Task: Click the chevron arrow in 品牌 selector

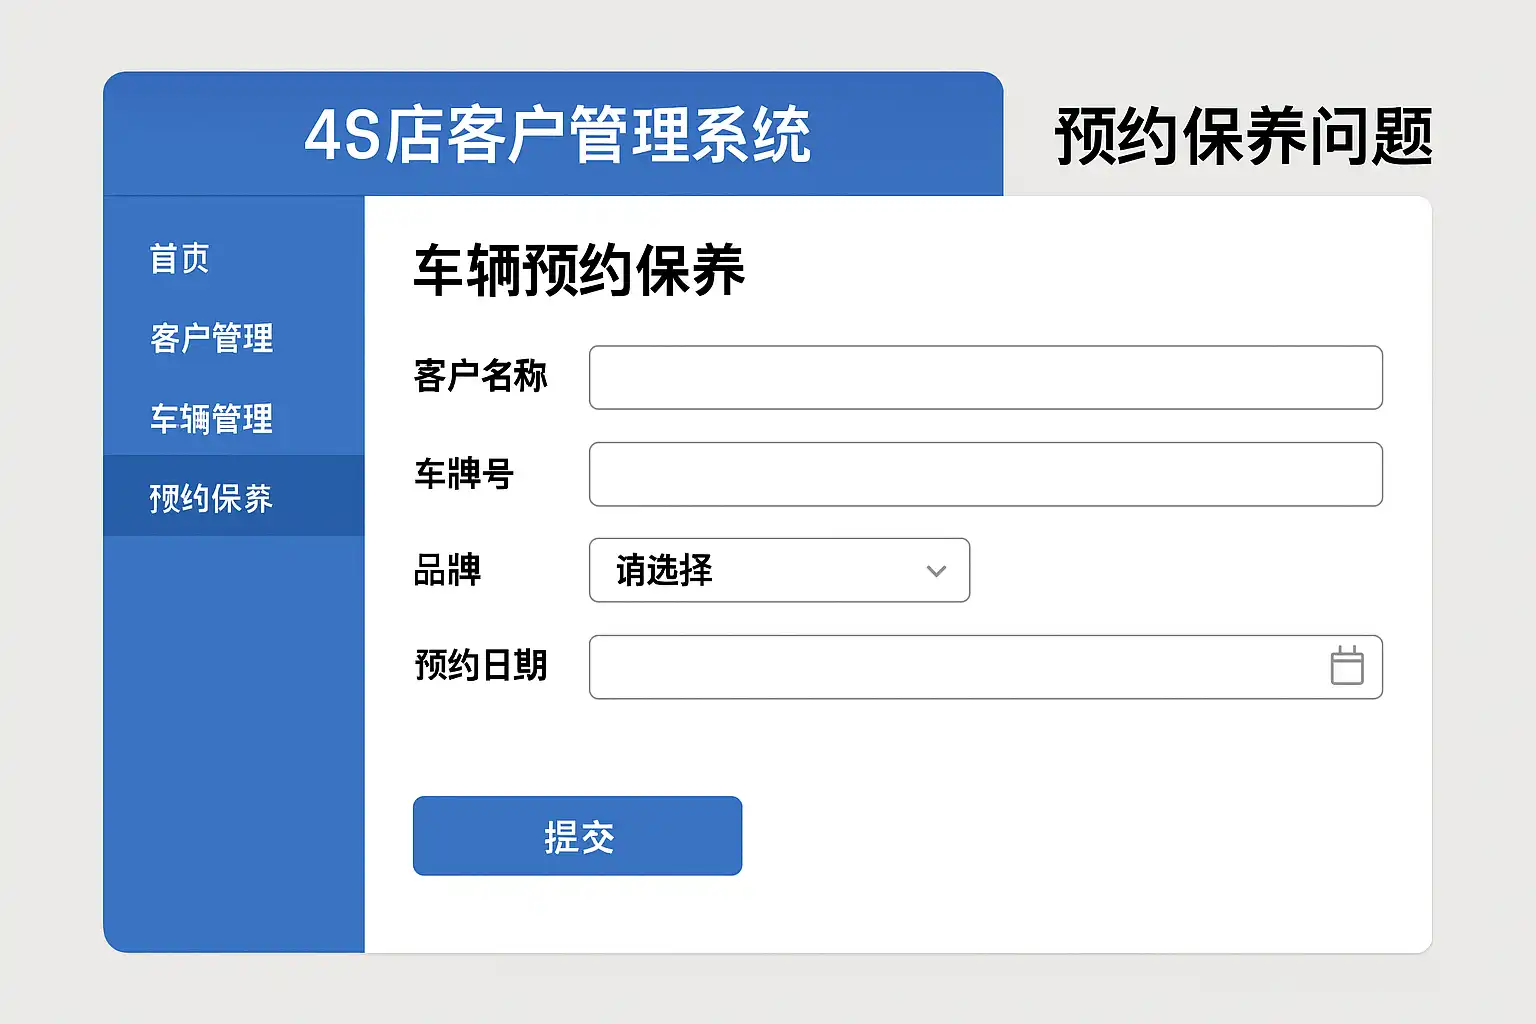Action: (x=936, y=571)
